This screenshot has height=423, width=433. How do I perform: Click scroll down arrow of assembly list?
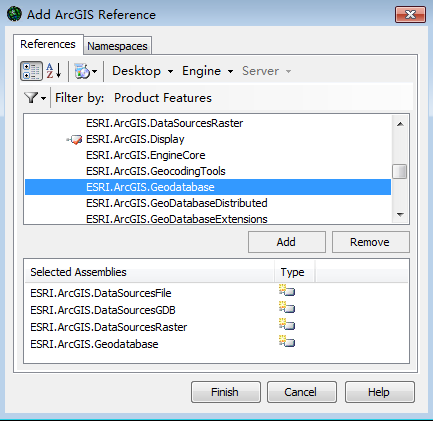pos(400,215)
